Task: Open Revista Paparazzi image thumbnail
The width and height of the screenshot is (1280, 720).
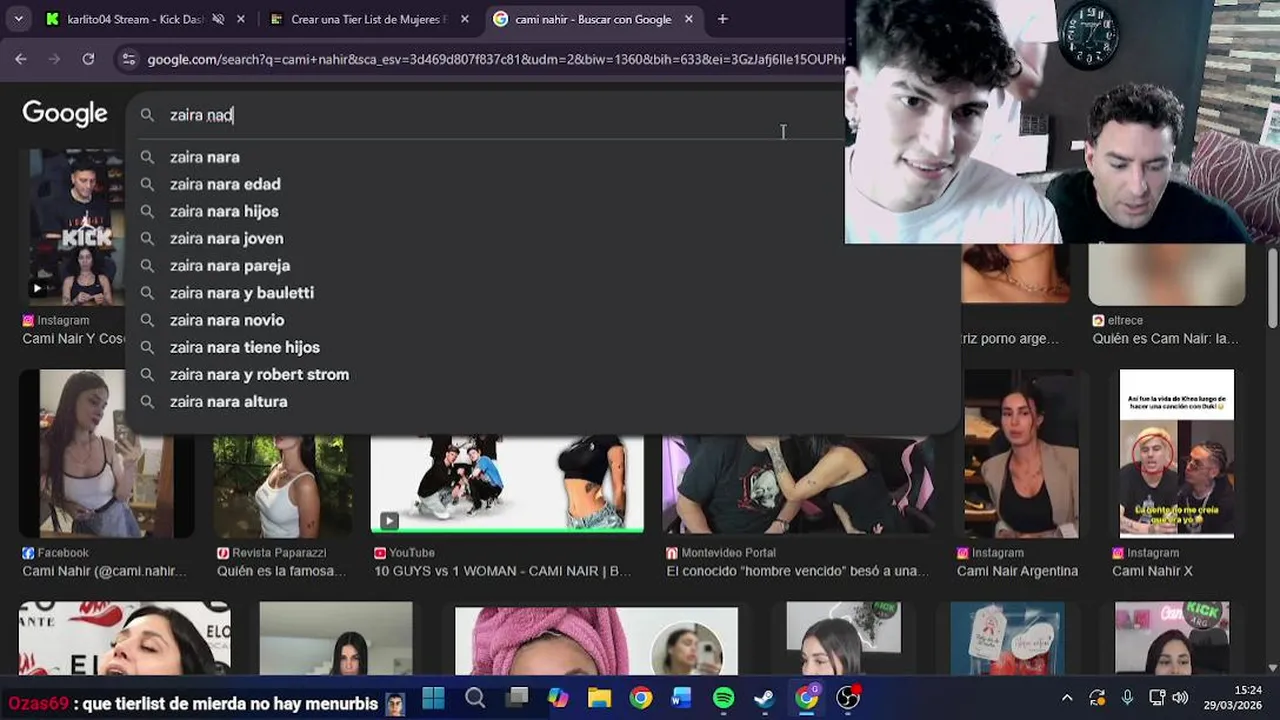Action: click(283, 487)
